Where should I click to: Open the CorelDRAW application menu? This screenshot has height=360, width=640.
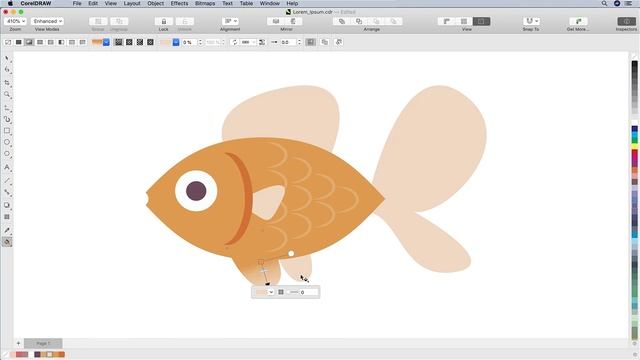click(36, 3)
